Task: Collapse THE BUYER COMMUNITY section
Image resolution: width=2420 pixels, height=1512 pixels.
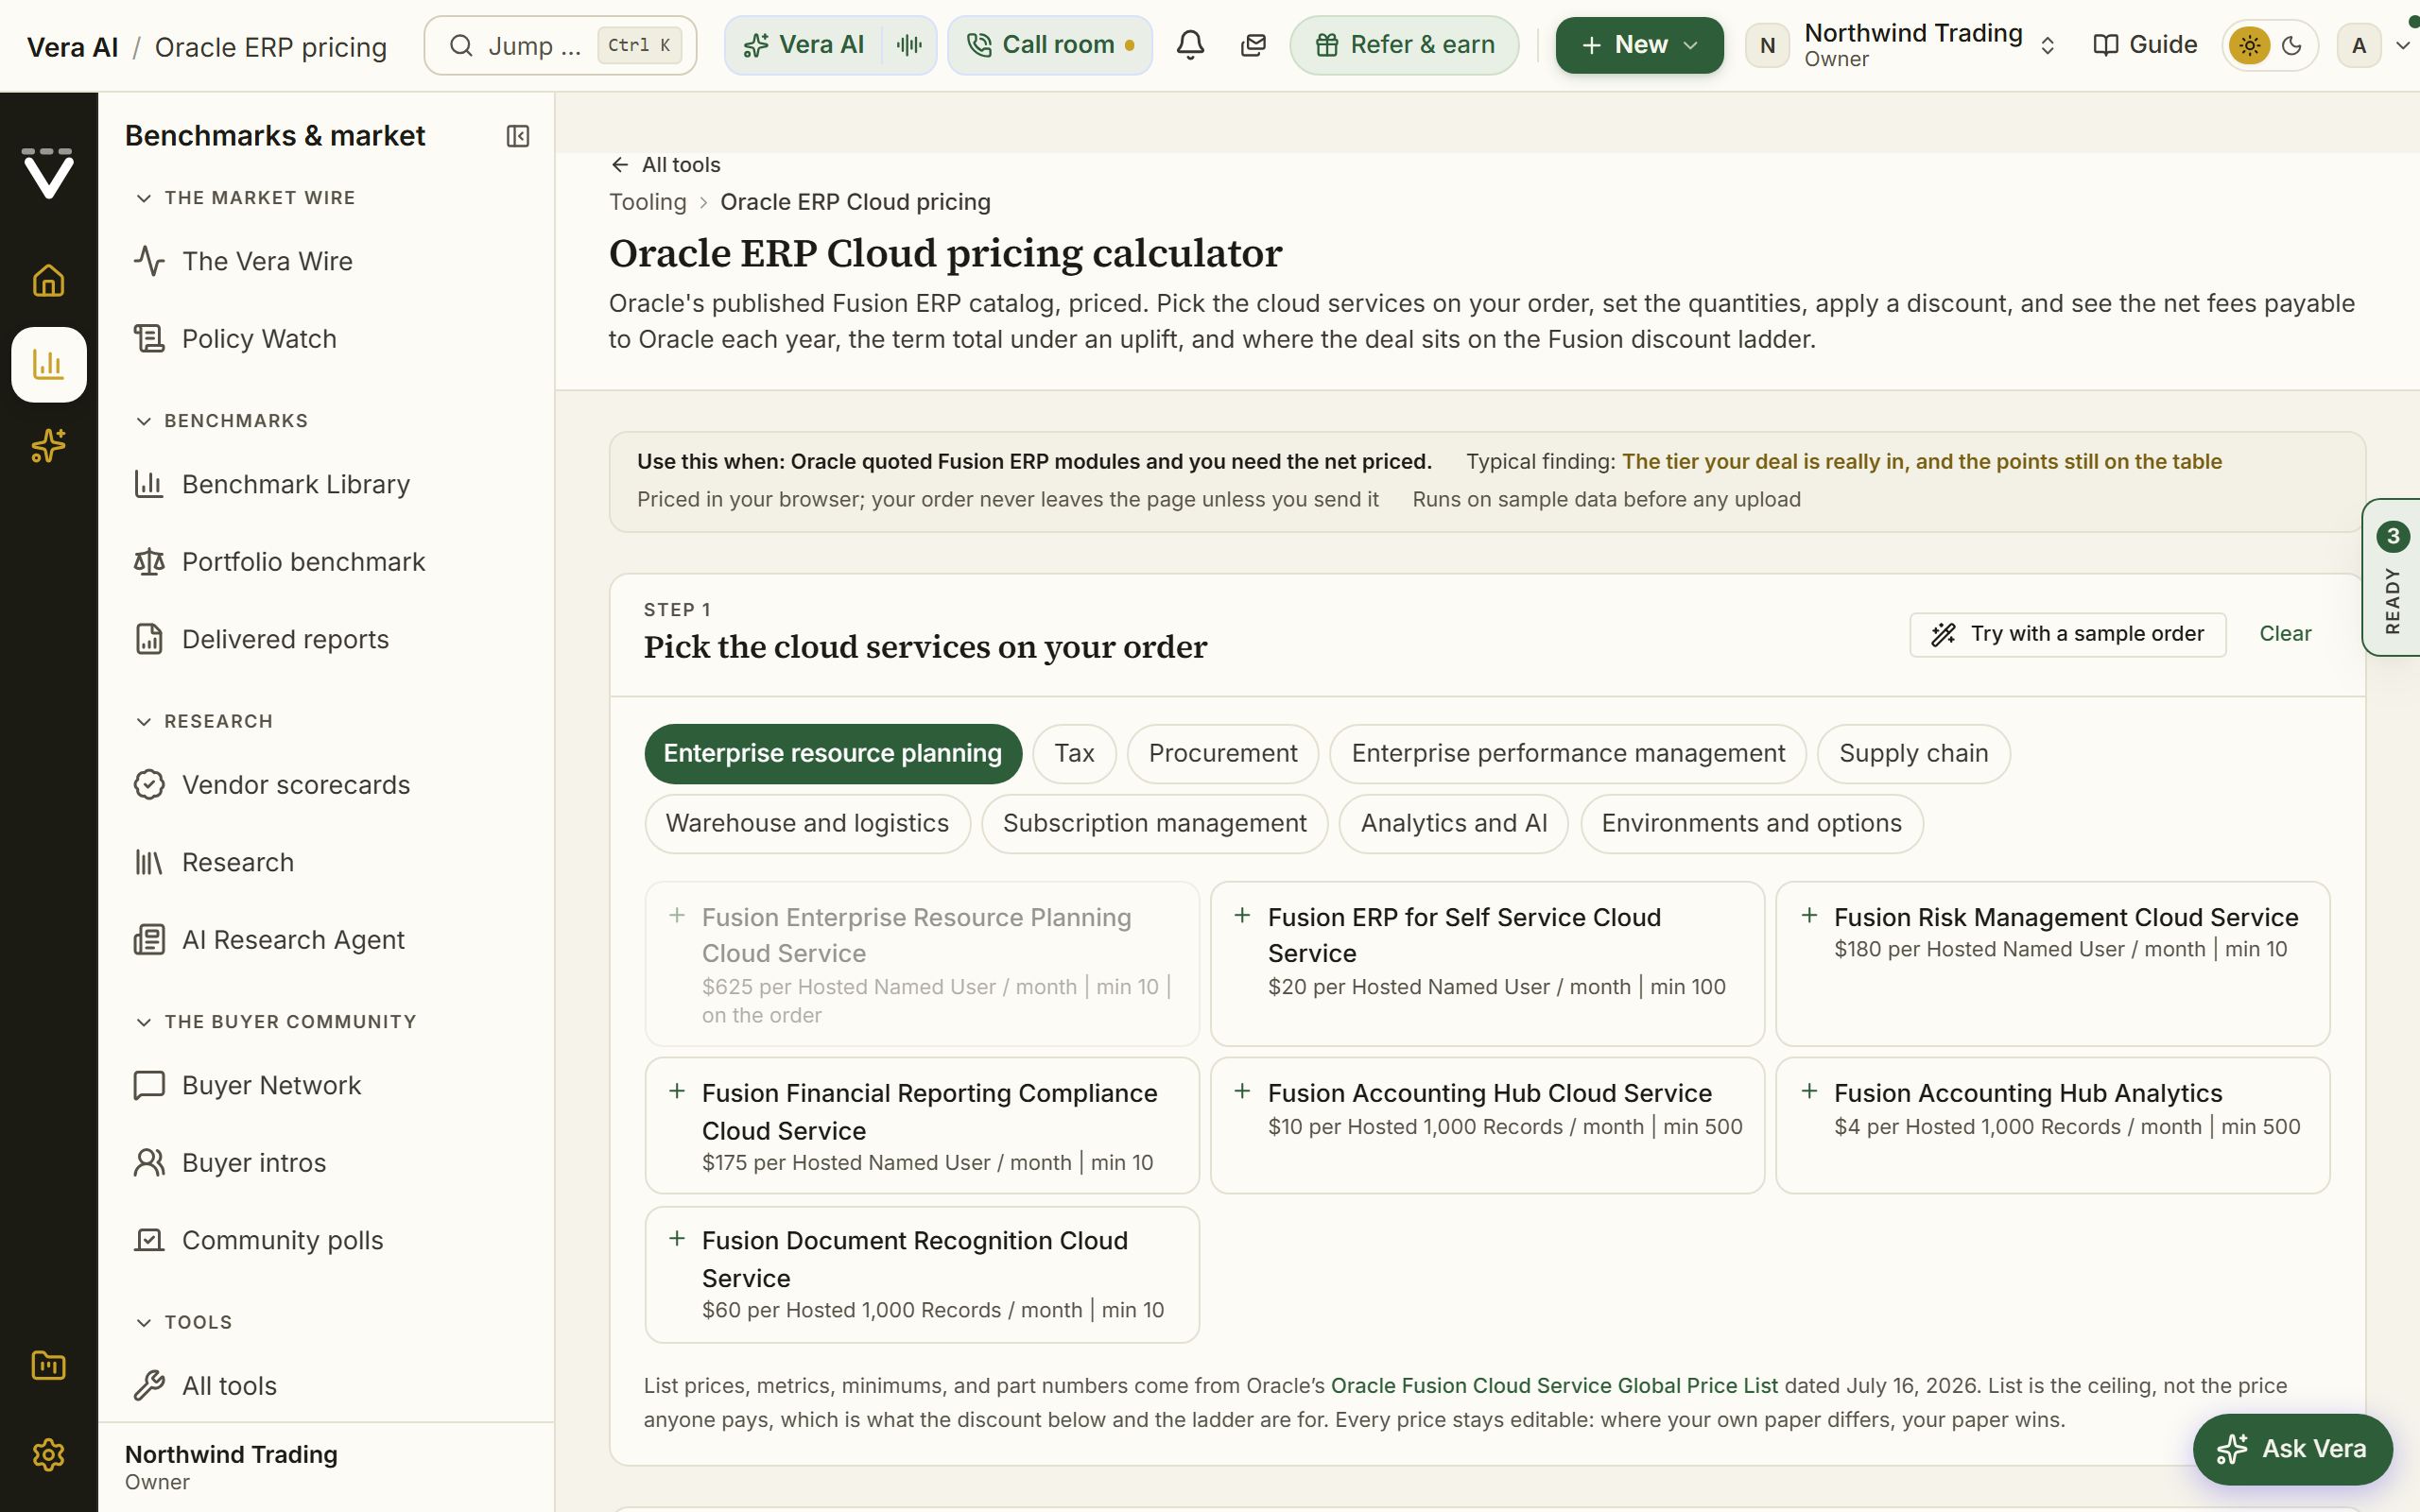Action: (x=275, y=1022)
